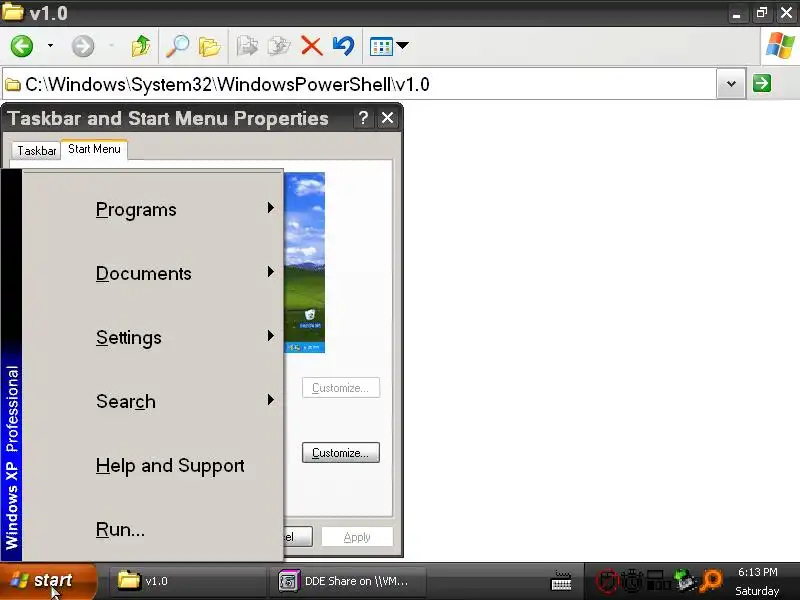This screenshot has height=600, width=800.
Task: Click the green Back arrow in Explorer toolbar
Action: [x=22, y=46]
